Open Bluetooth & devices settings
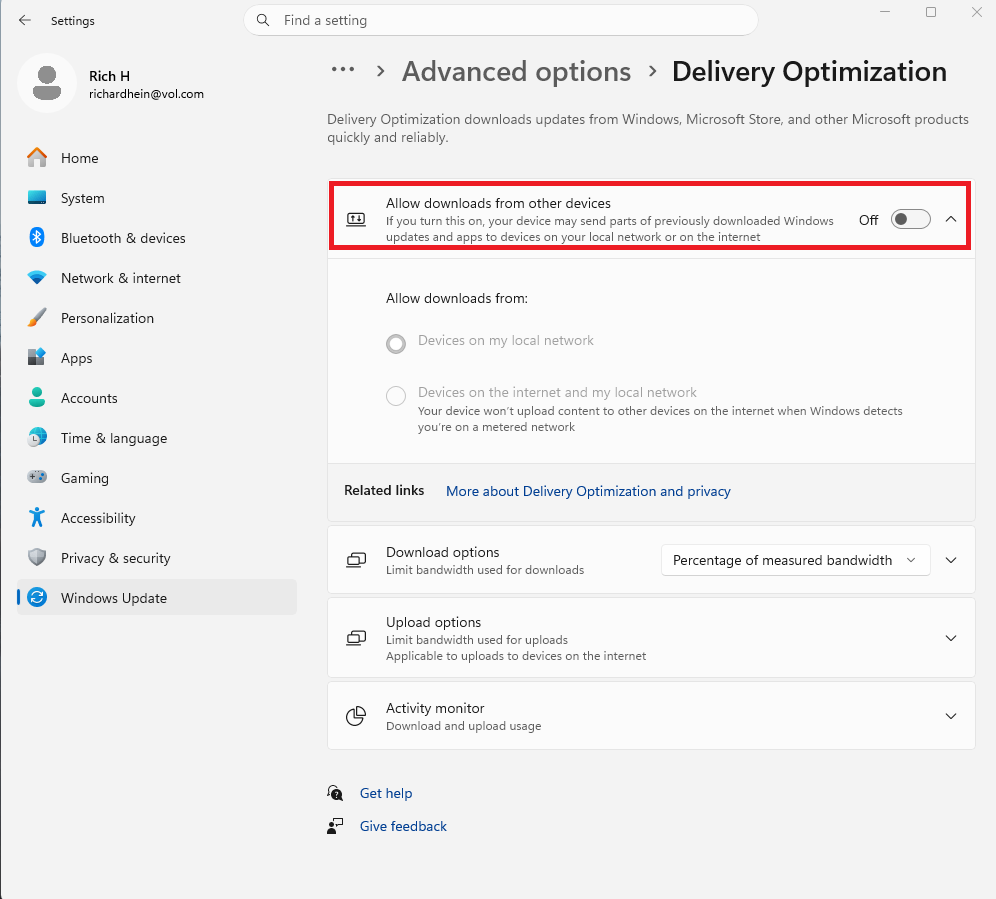The image size is (996, 899). (x=157, y=238)
